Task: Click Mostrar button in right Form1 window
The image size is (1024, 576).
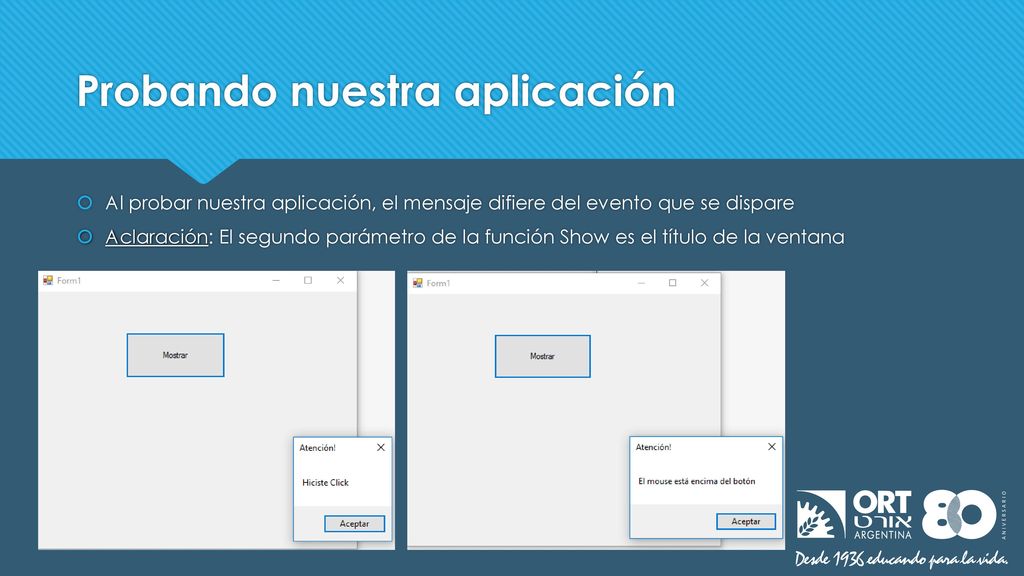Action: 542,357
